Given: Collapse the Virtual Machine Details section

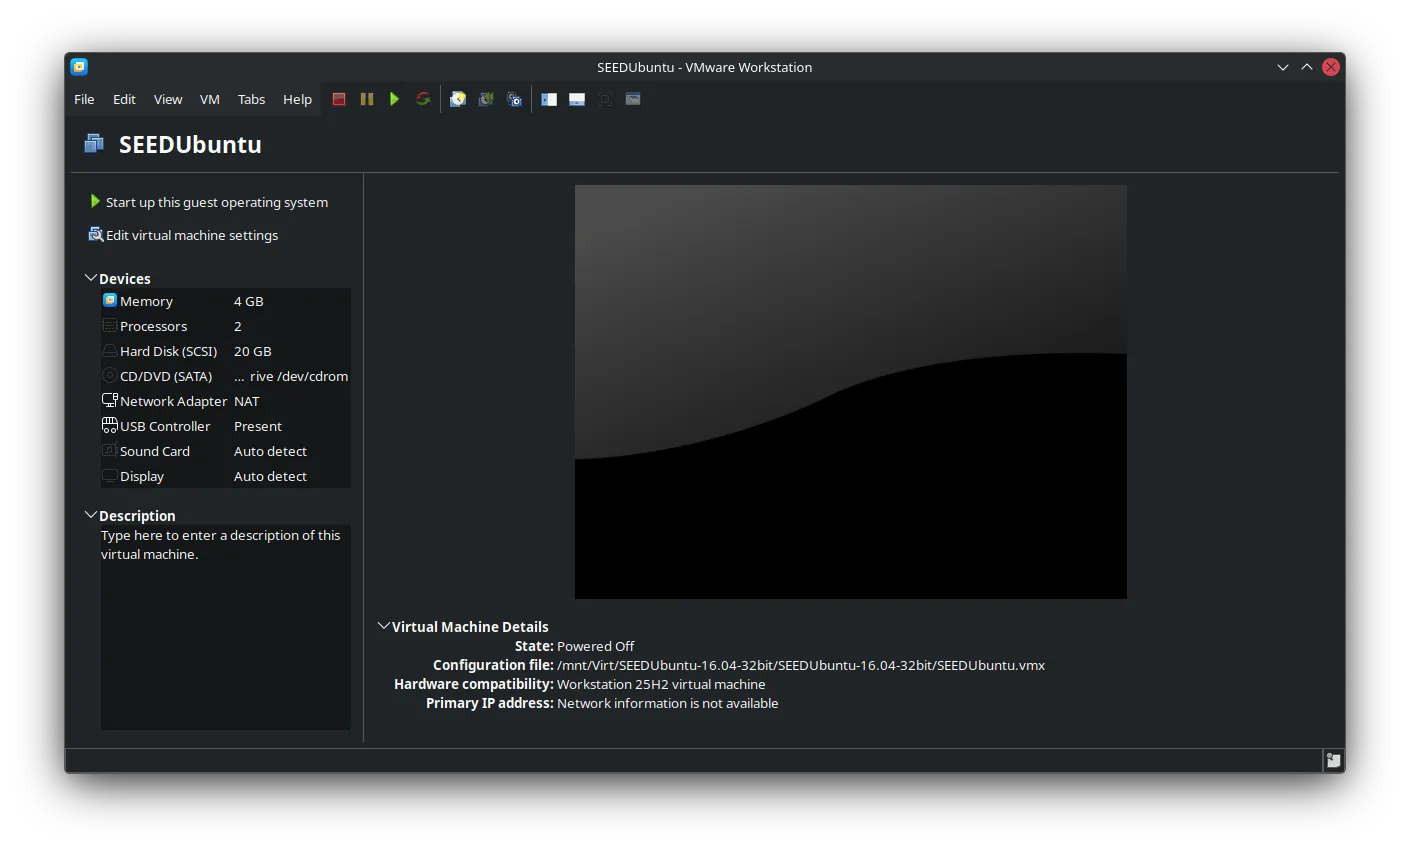Looking at the screenshot, I should coord(383,626).
